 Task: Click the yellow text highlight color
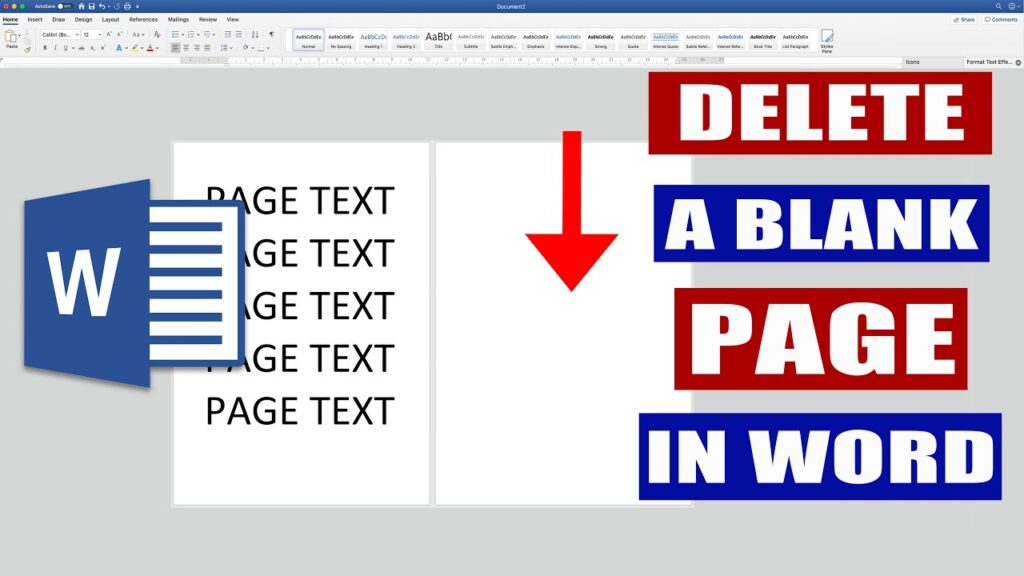point(135,48)
